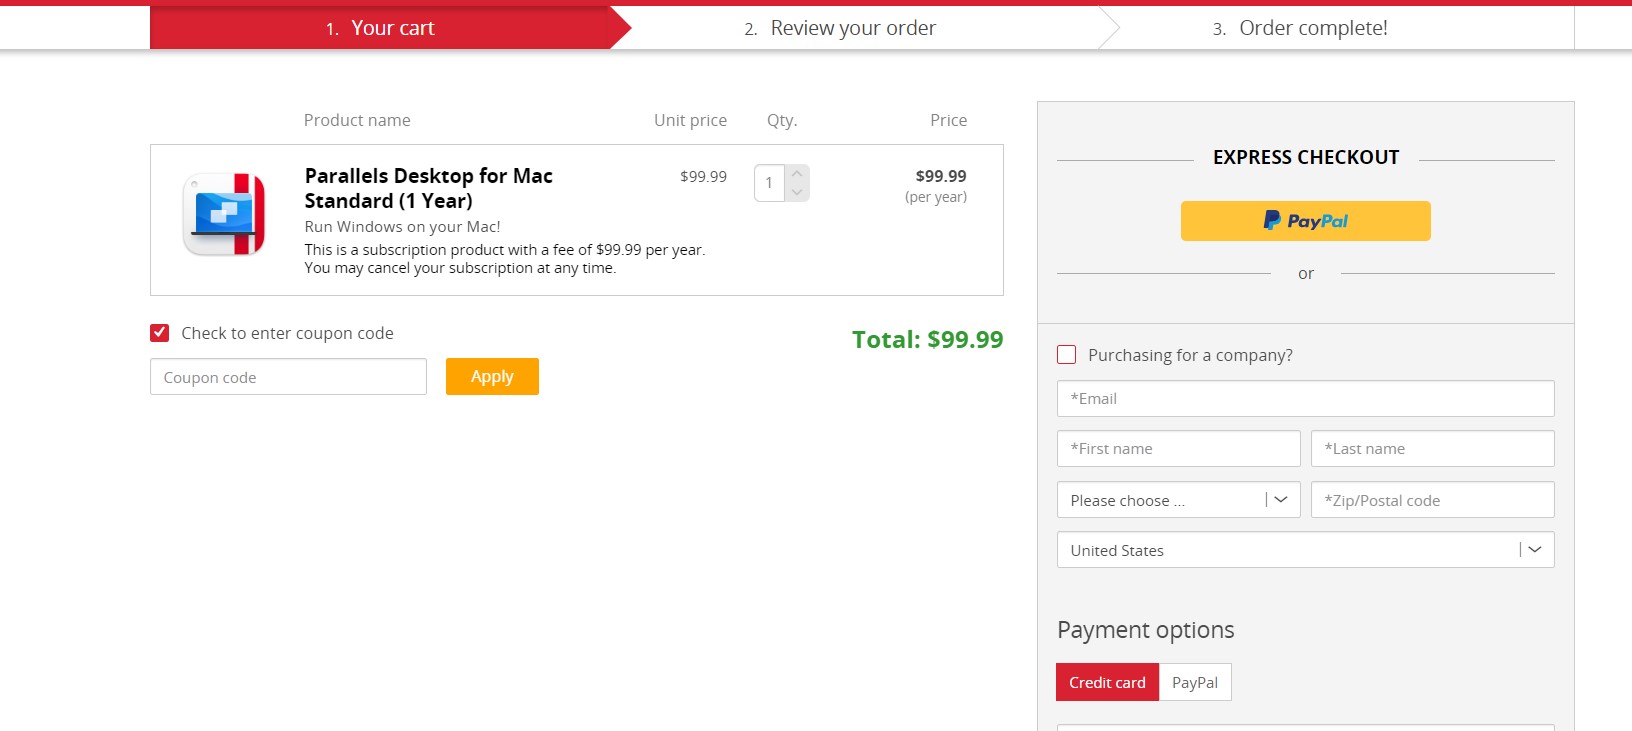Click the PayPal express checkout button

click(x=1305, y=221)
